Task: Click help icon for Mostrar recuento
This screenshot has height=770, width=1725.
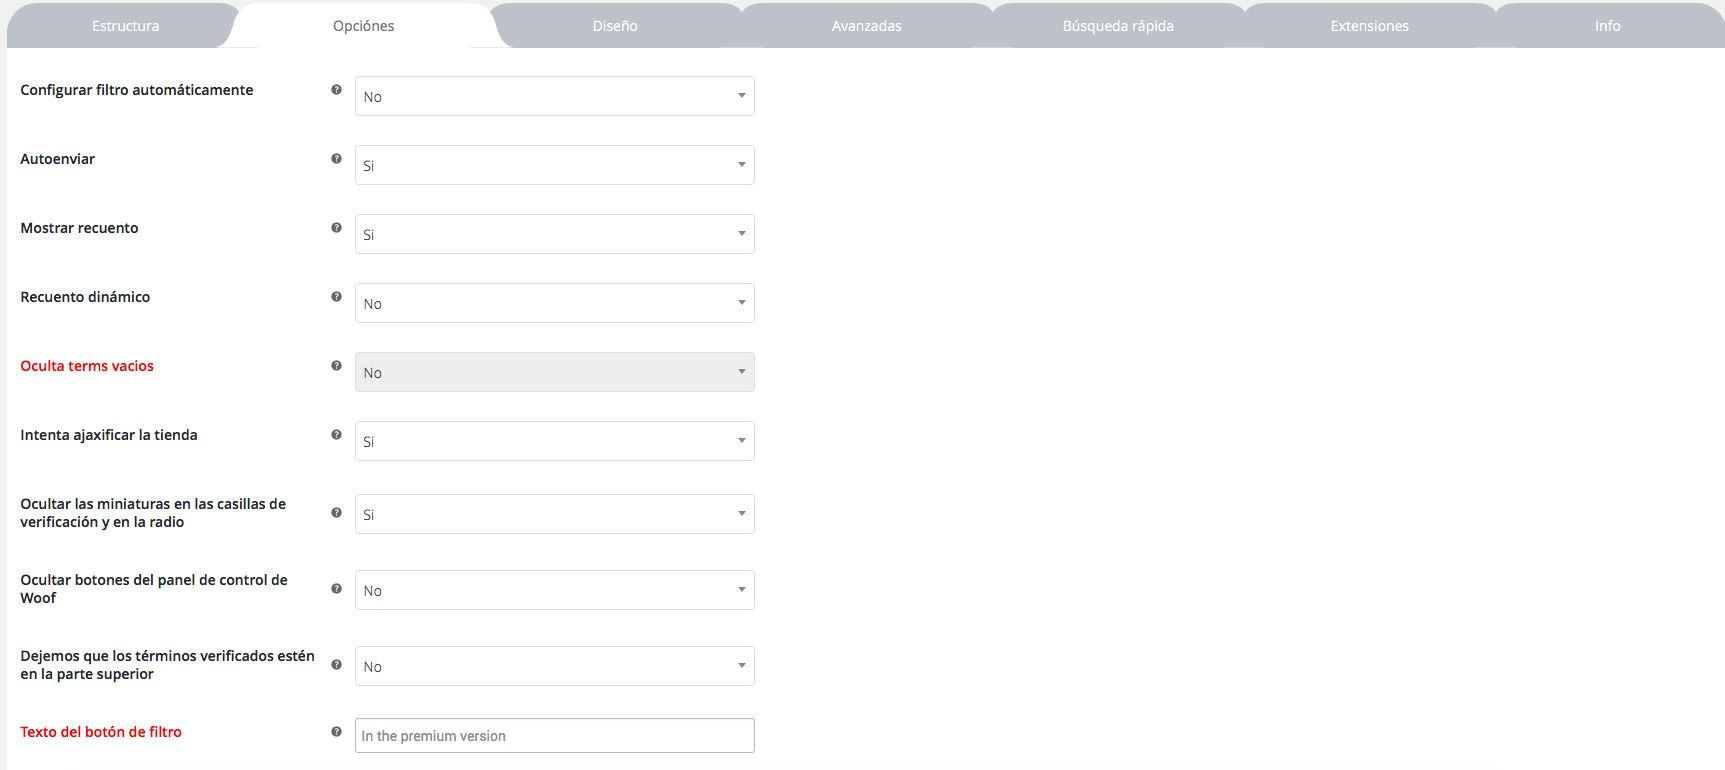Action: point(336,228)
